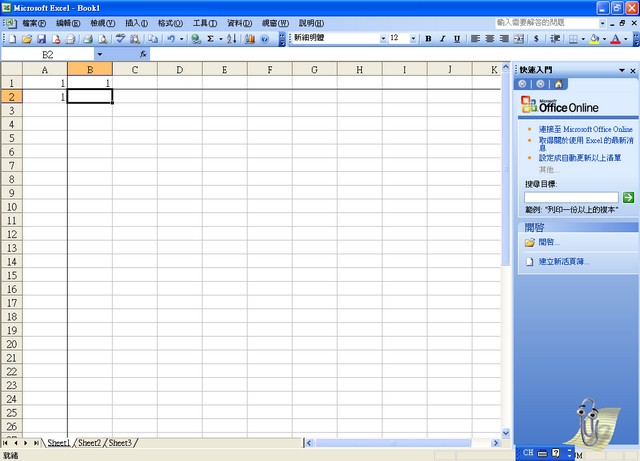Open the AutoSum functions dropdown arrow
The width and height of the screenshot is (640, 461).
click(x=220, y=39)
